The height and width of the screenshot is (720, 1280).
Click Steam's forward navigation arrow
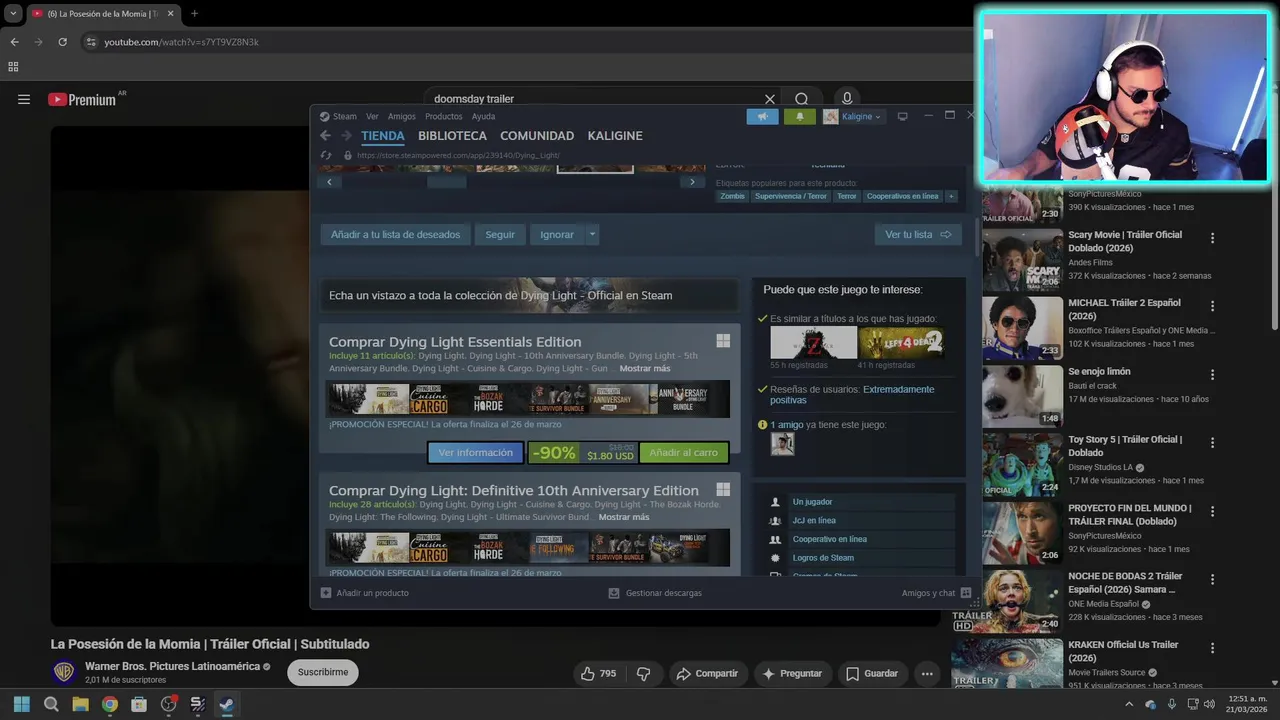pyautogui.click(x=346, y=136)
